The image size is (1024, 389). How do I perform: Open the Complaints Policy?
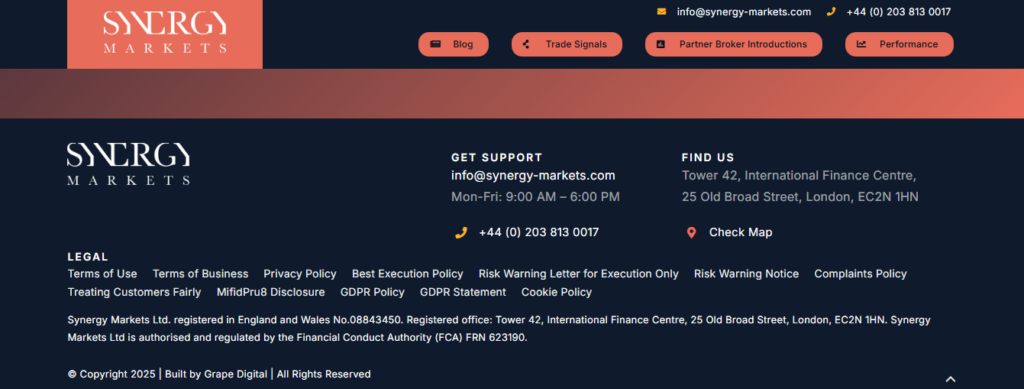pyautogui.click(x=860, y=274)
